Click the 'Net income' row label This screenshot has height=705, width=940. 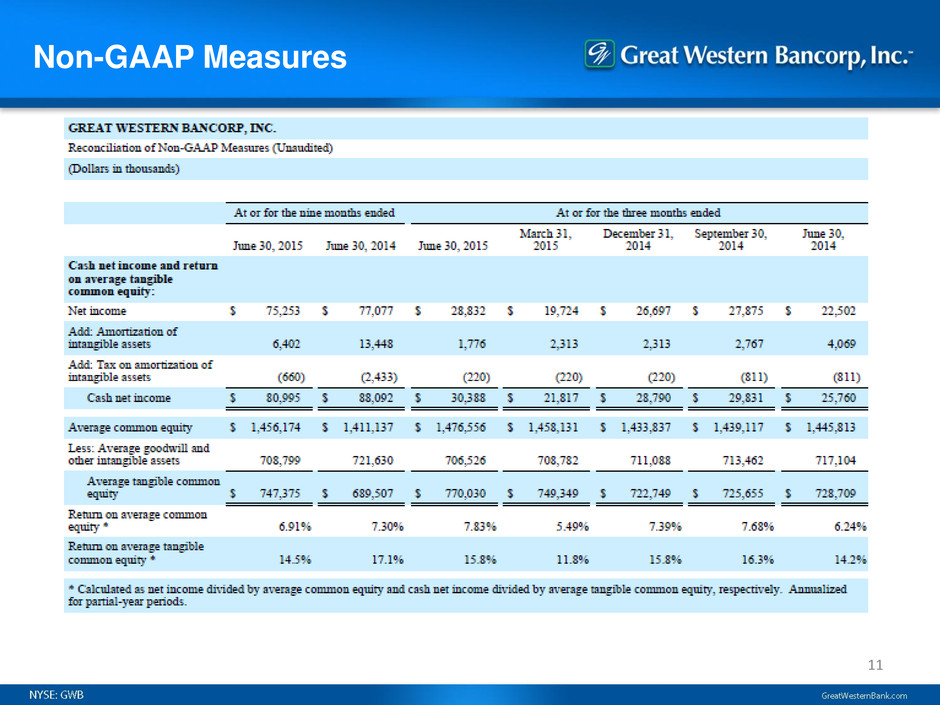[x=97, y=311]
